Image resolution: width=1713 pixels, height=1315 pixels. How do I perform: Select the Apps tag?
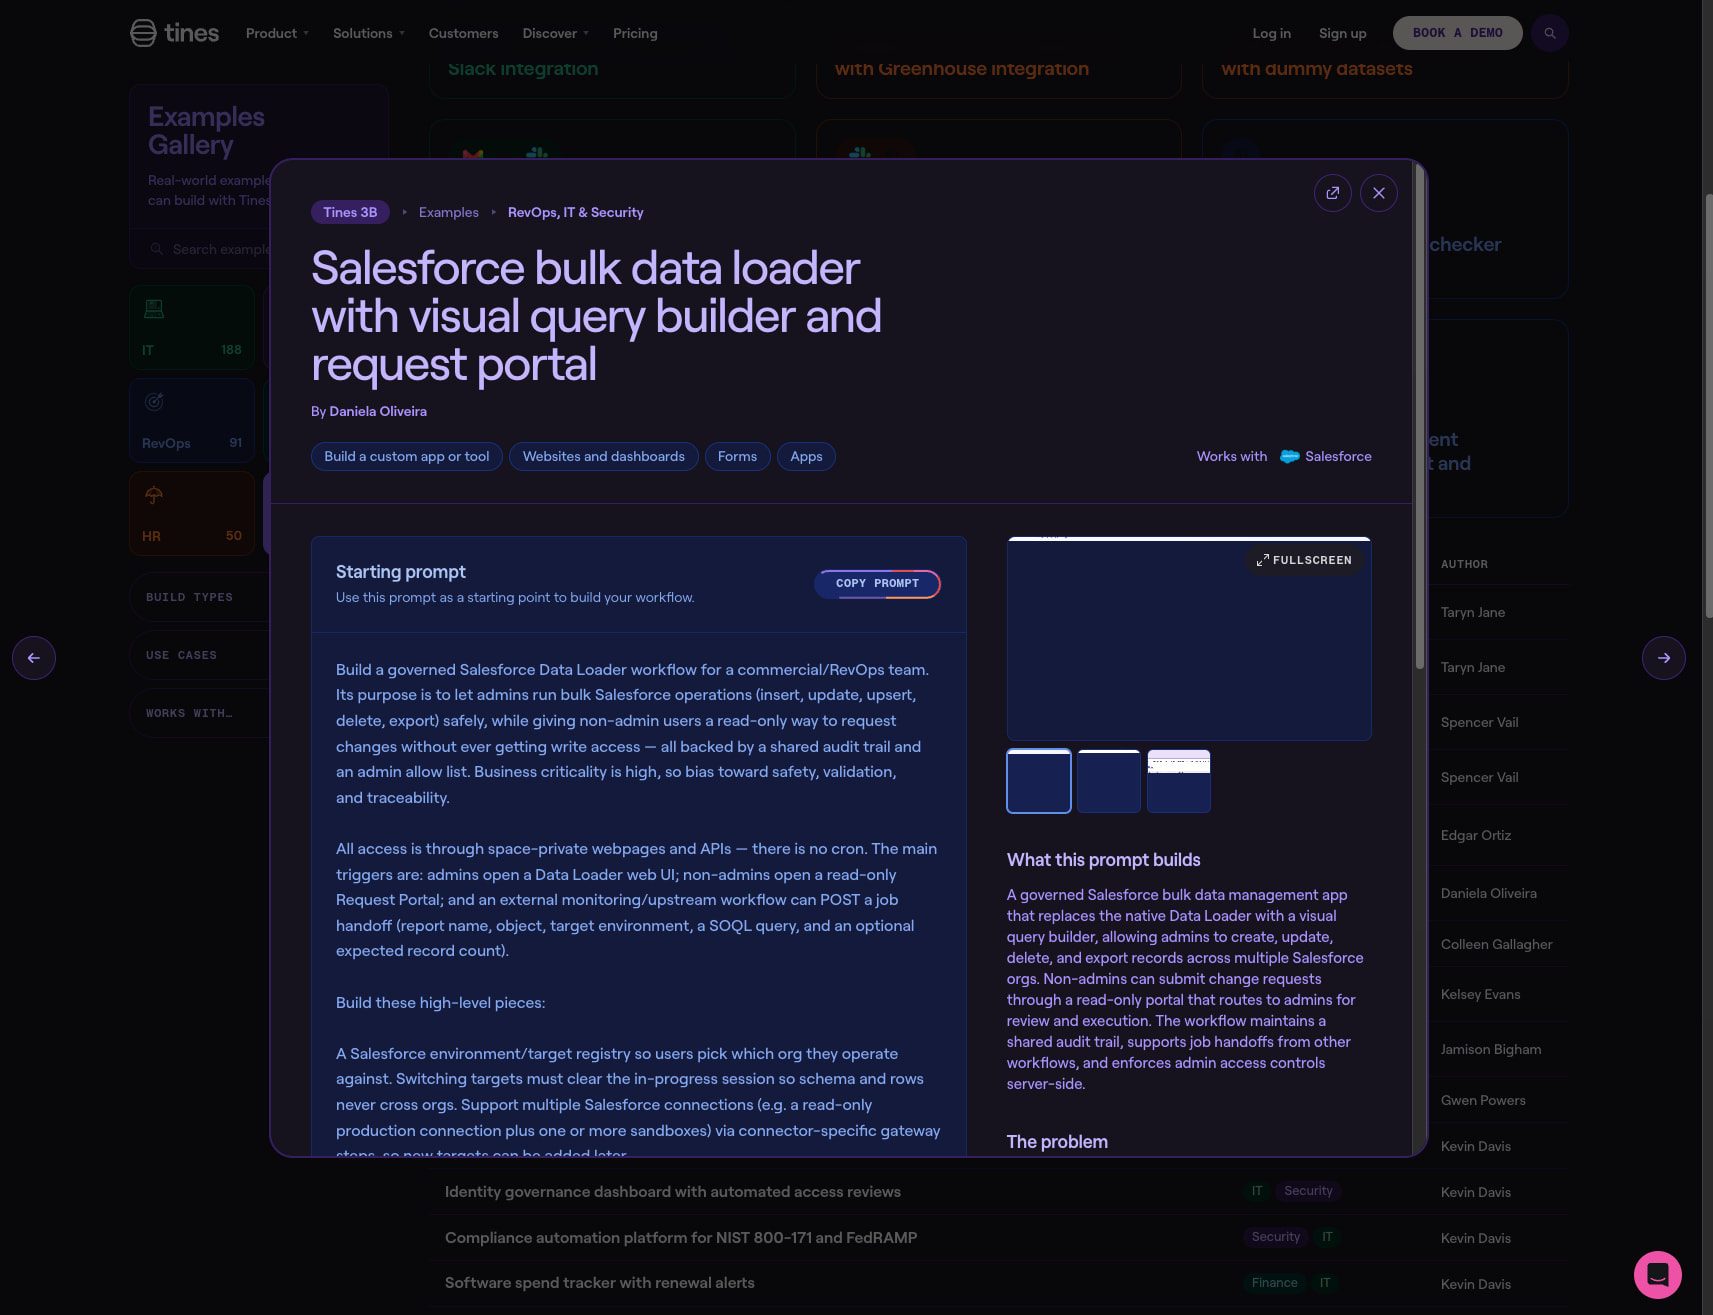[x=806, y=457]
